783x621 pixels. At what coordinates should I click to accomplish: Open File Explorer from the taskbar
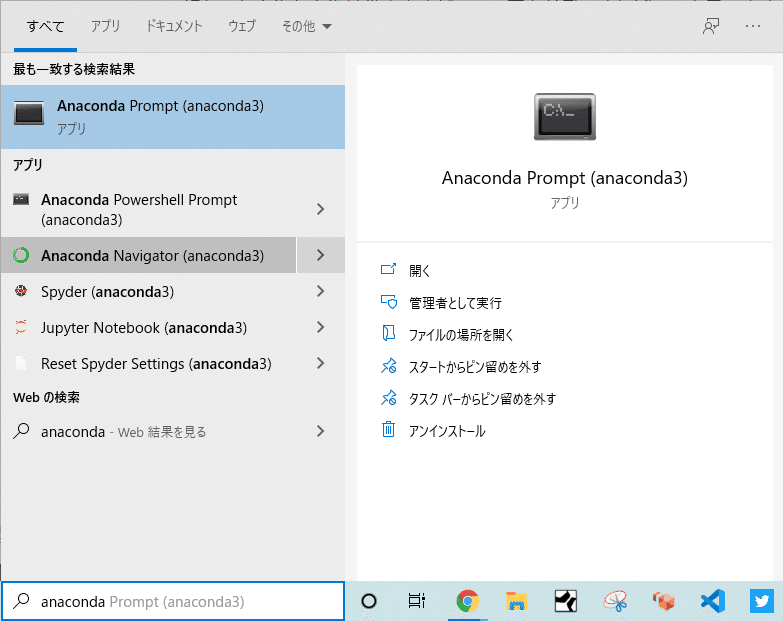(516, 601)
